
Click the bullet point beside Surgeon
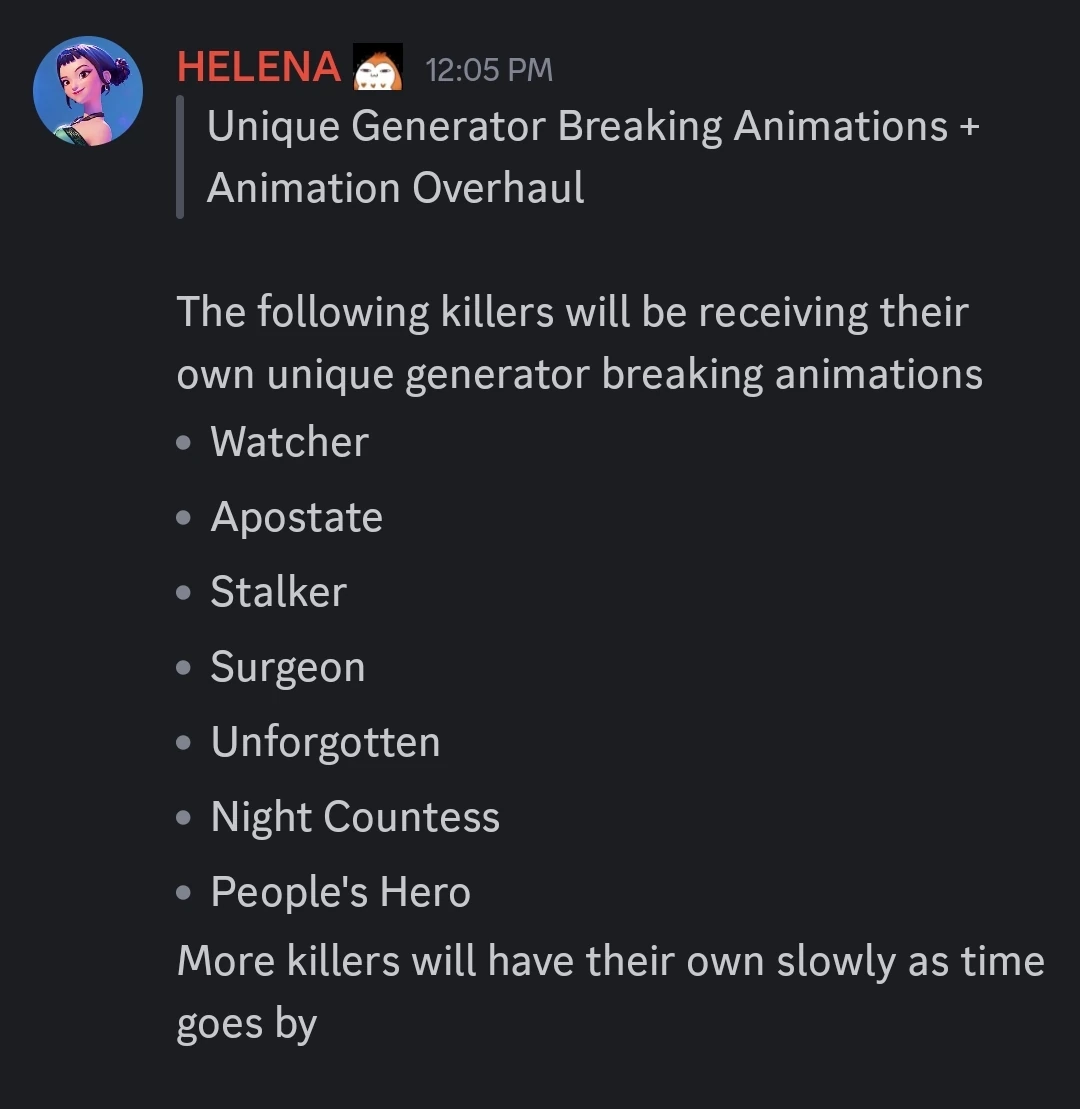[183, 668]
